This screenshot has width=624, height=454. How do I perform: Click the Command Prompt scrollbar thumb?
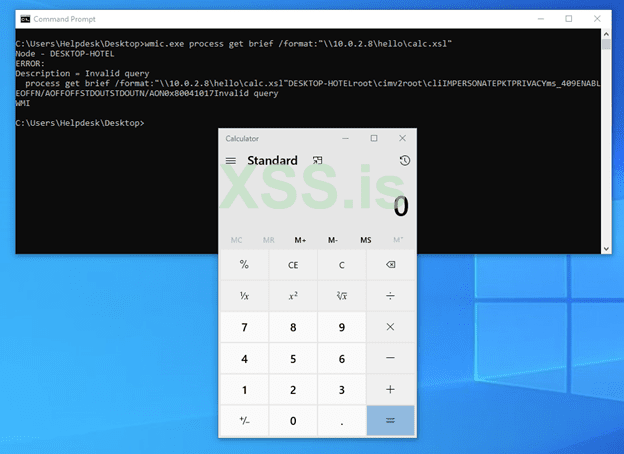[606, 44]
